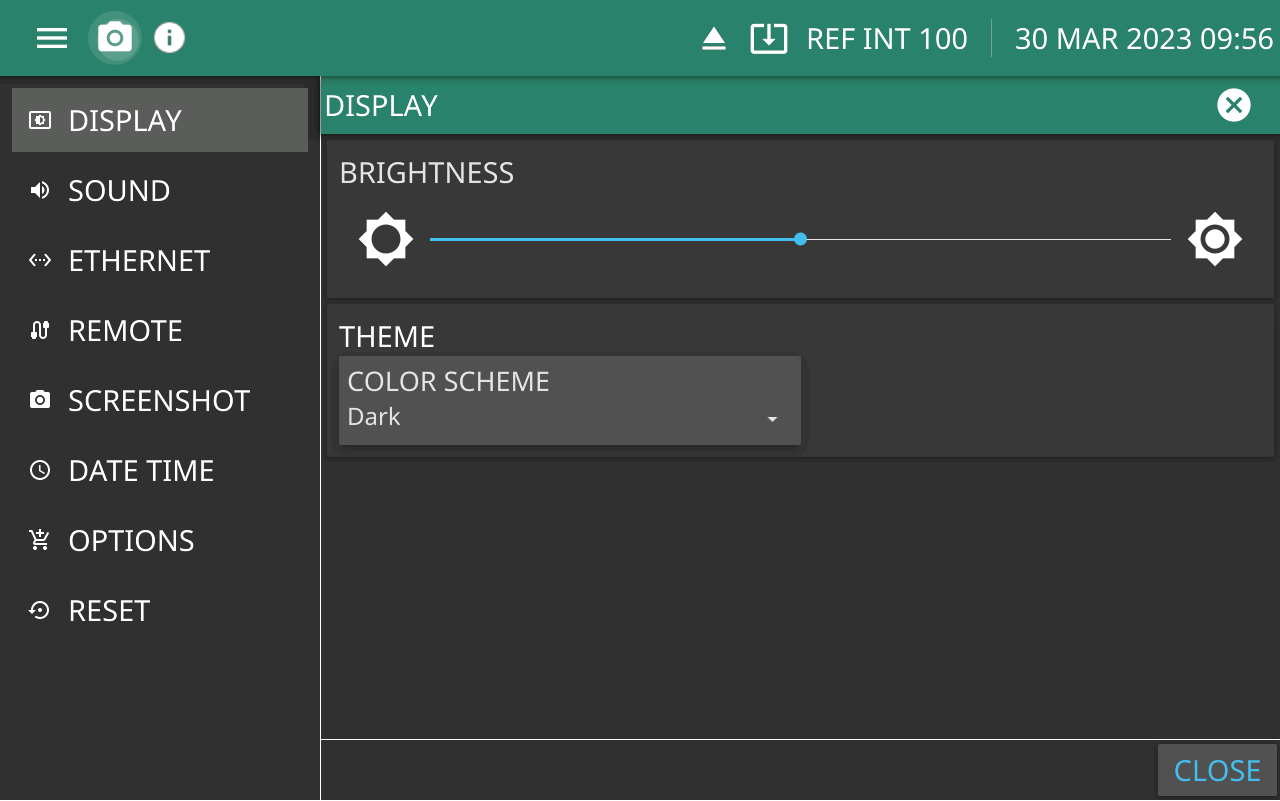Click the download-to-storage icon in header

click(768, 39)
